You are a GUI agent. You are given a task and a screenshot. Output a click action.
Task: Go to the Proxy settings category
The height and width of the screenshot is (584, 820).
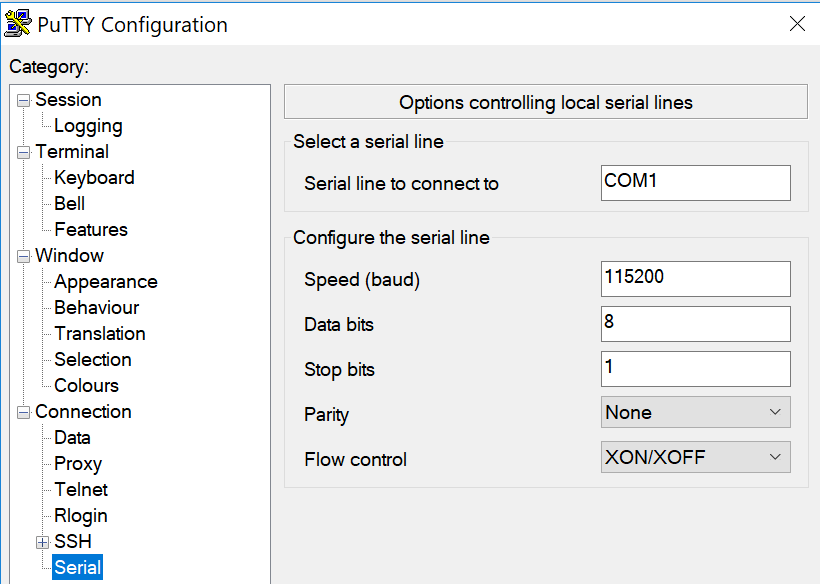78,464
